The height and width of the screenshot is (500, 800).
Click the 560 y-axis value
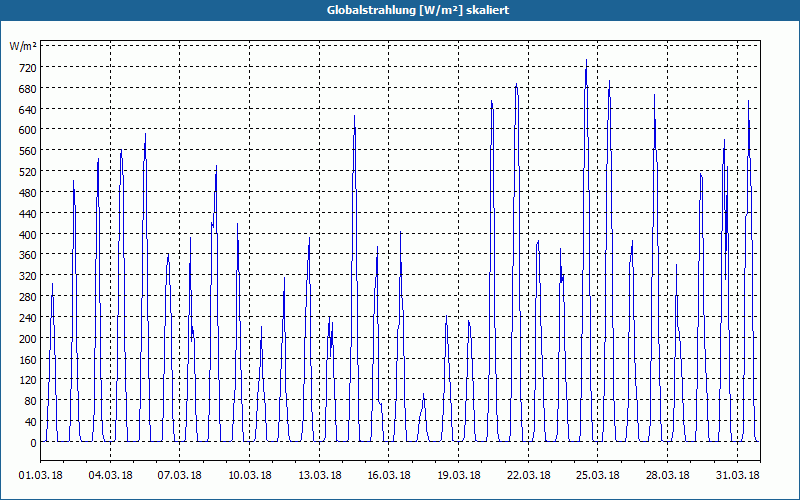[x=28, y=151]
